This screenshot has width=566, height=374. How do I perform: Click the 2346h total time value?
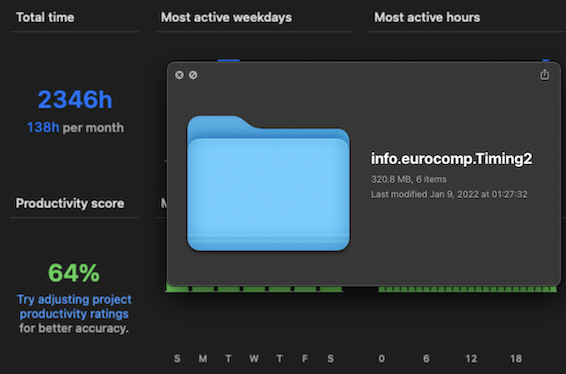coord(75,99)
